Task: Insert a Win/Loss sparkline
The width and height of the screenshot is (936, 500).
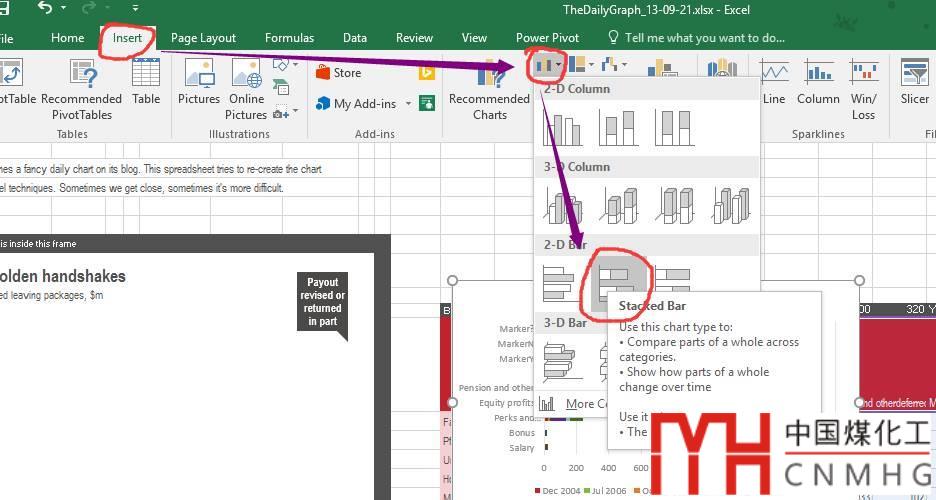Action: 863,89
